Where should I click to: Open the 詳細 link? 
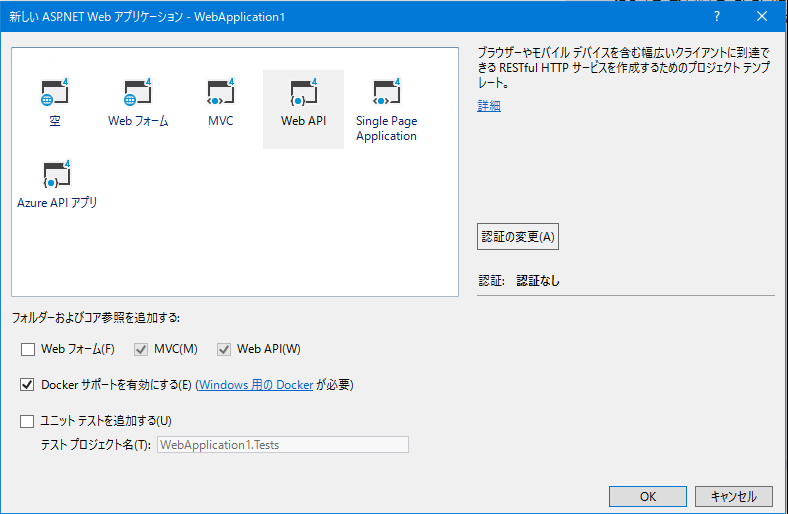click(489, 106)
